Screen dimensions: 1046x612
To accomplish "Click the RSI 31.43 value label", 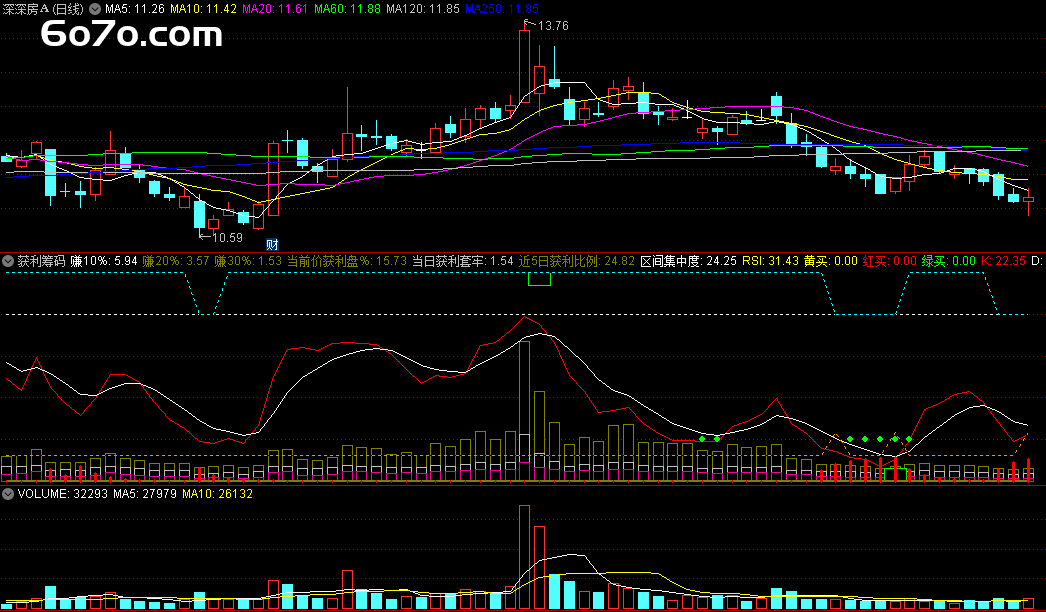I will click(x=770, y=261).
